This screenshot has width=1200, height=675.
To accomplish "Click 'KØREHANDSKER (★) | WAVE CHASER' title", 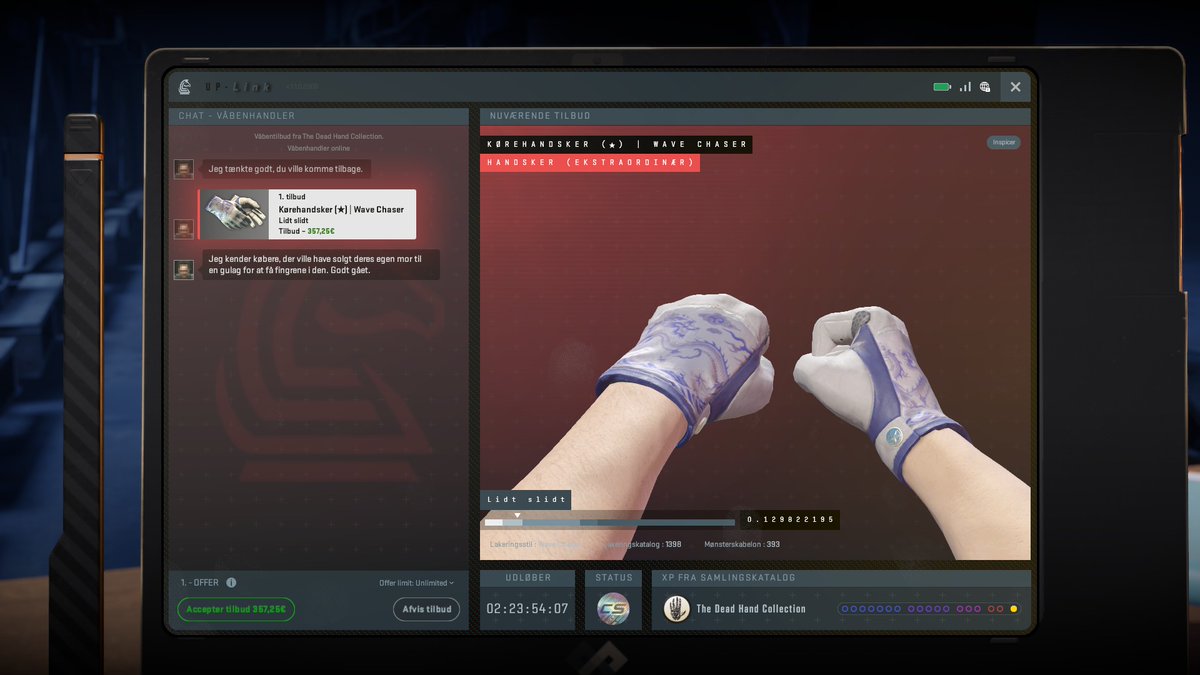I will [x=617, y=144].
